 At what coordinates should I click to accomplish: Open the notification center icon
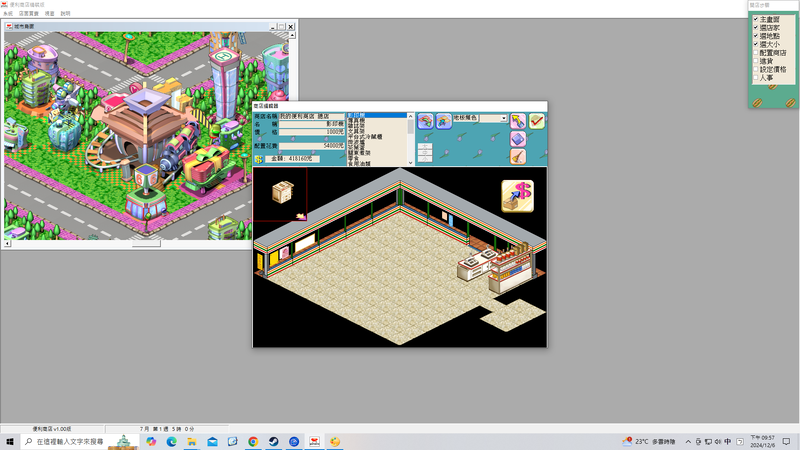click(x=786, y=442)
